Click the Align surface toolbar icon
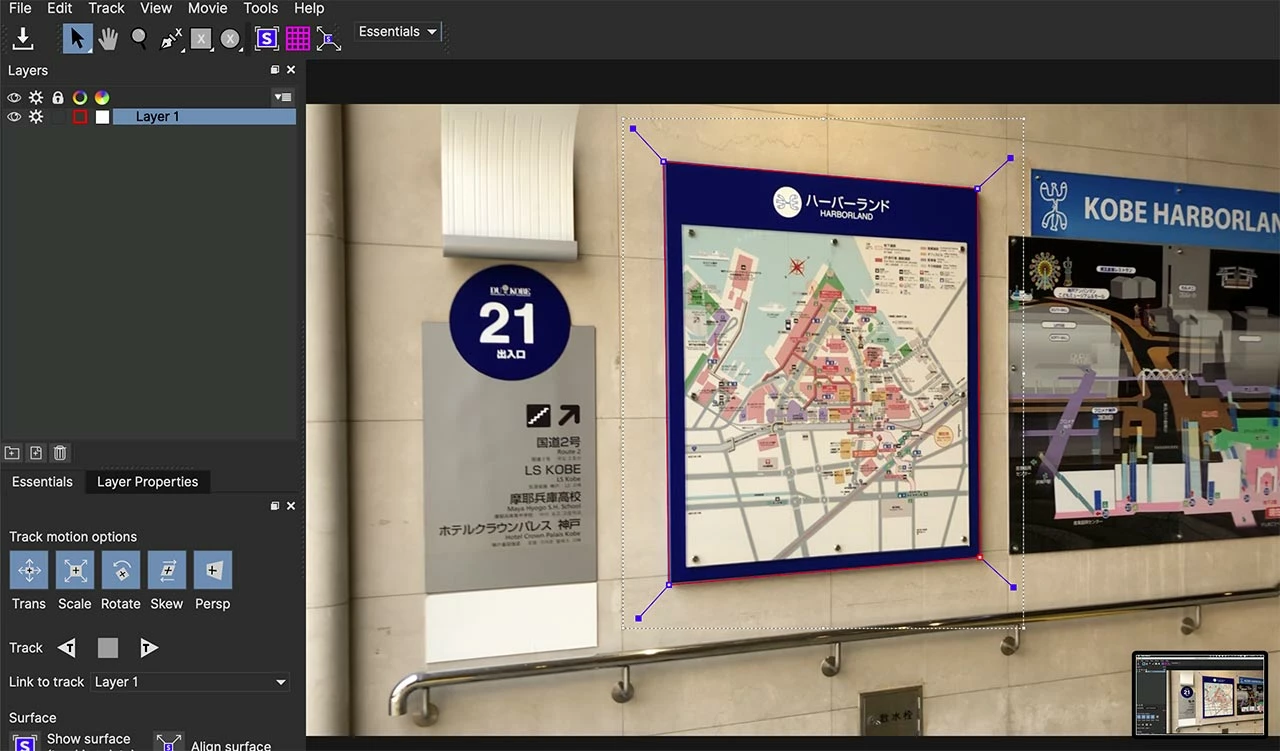 [329, 39]
